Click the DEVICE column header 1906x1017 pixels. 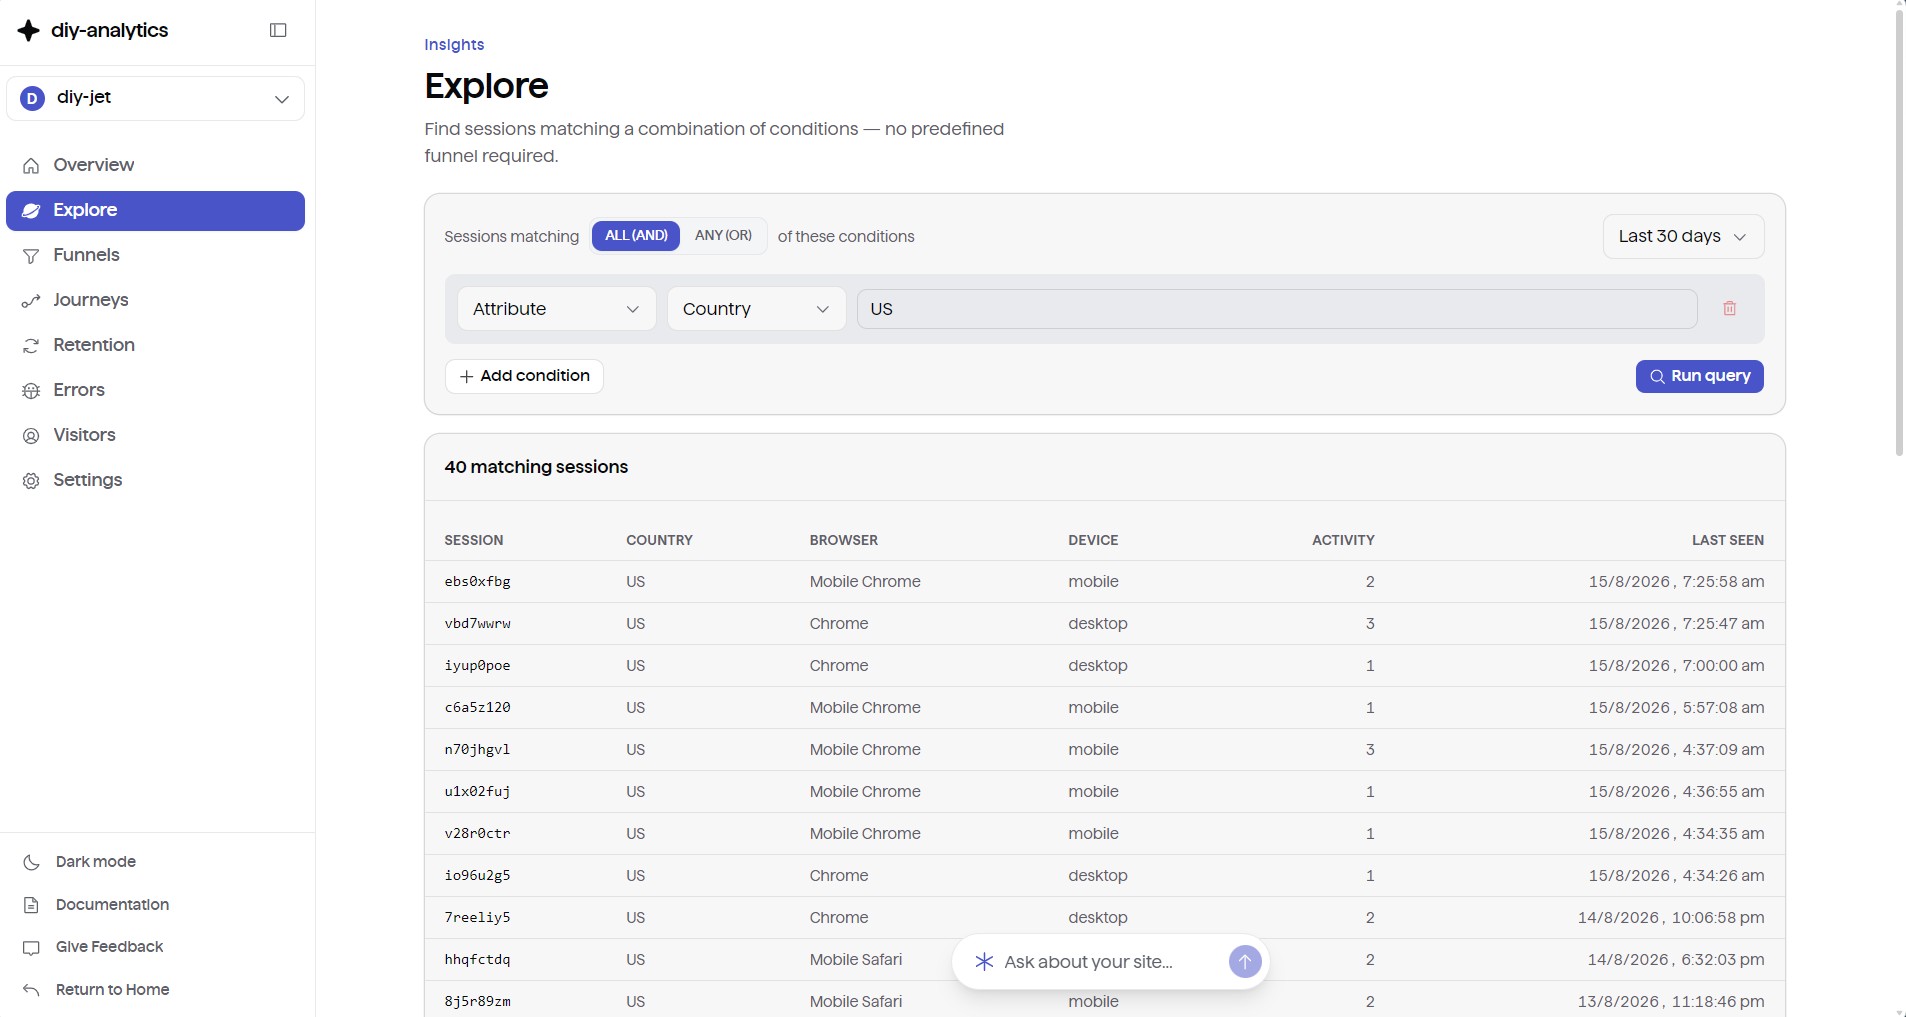1093,540
